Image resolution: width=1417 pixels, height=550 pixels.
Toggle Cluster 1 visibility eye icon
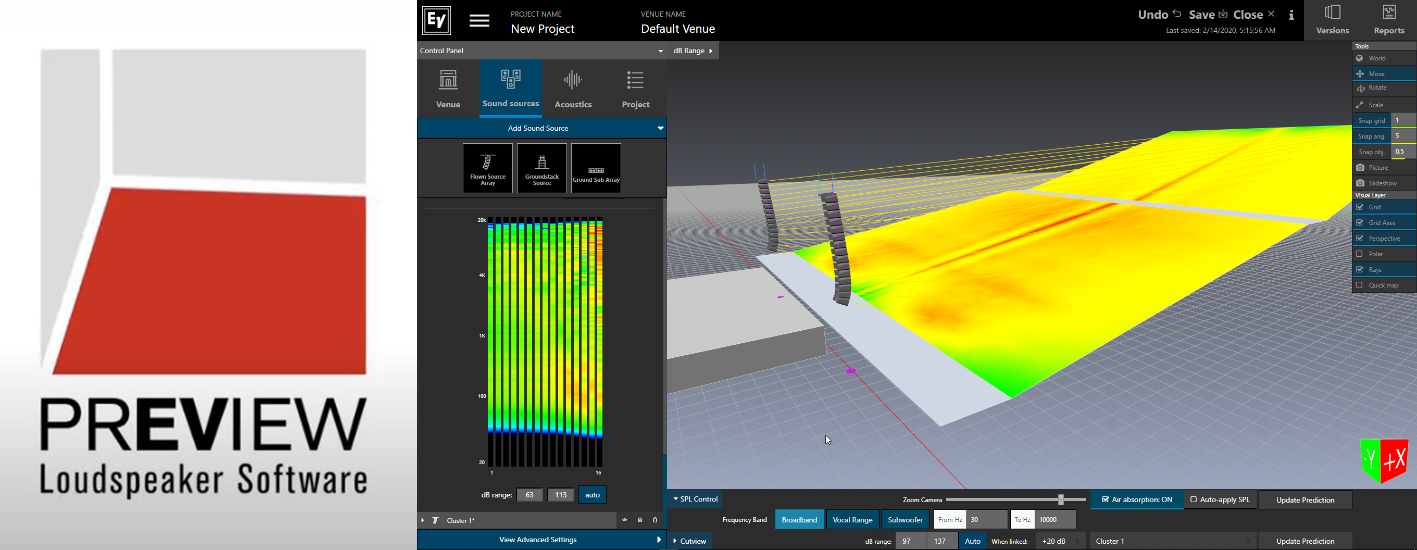coord(624,520)
